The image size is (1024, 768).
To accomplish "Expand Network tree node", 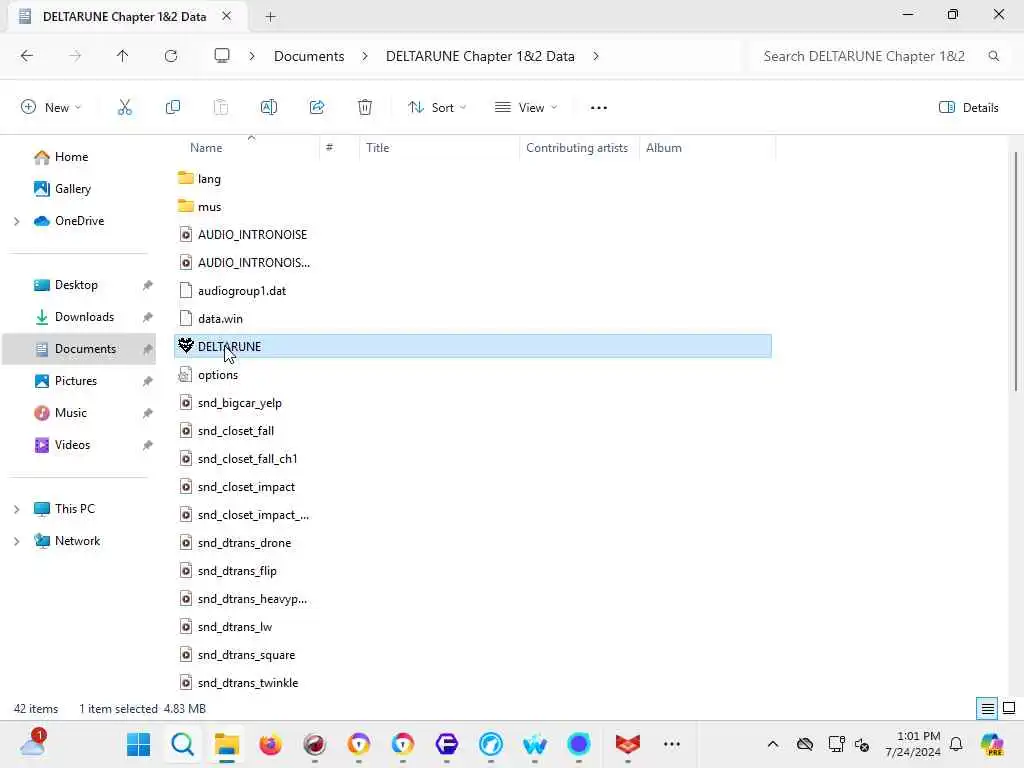I will 16,541.
